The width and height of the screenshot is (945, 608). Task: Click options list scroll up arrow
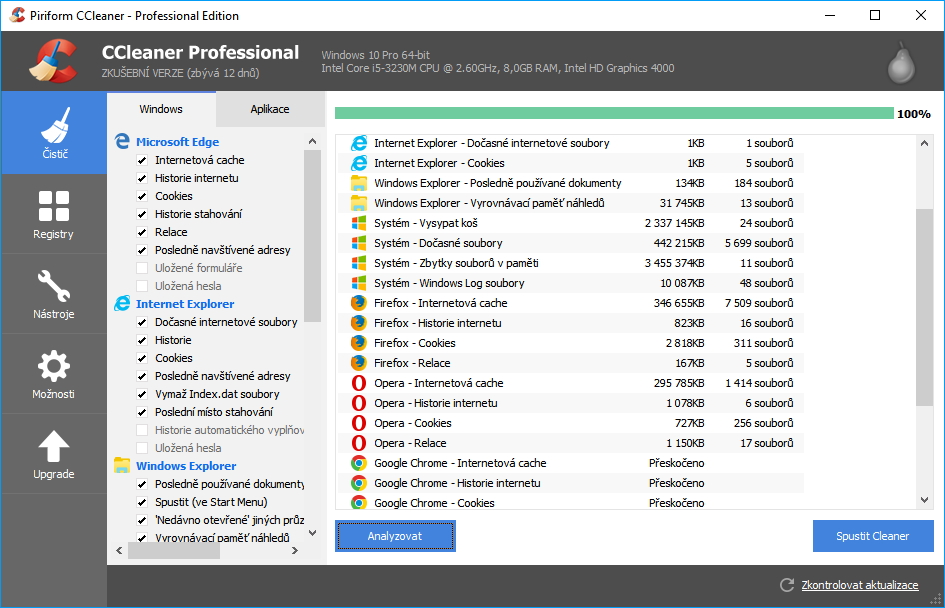pyautogui.click(x=312, y=142)
